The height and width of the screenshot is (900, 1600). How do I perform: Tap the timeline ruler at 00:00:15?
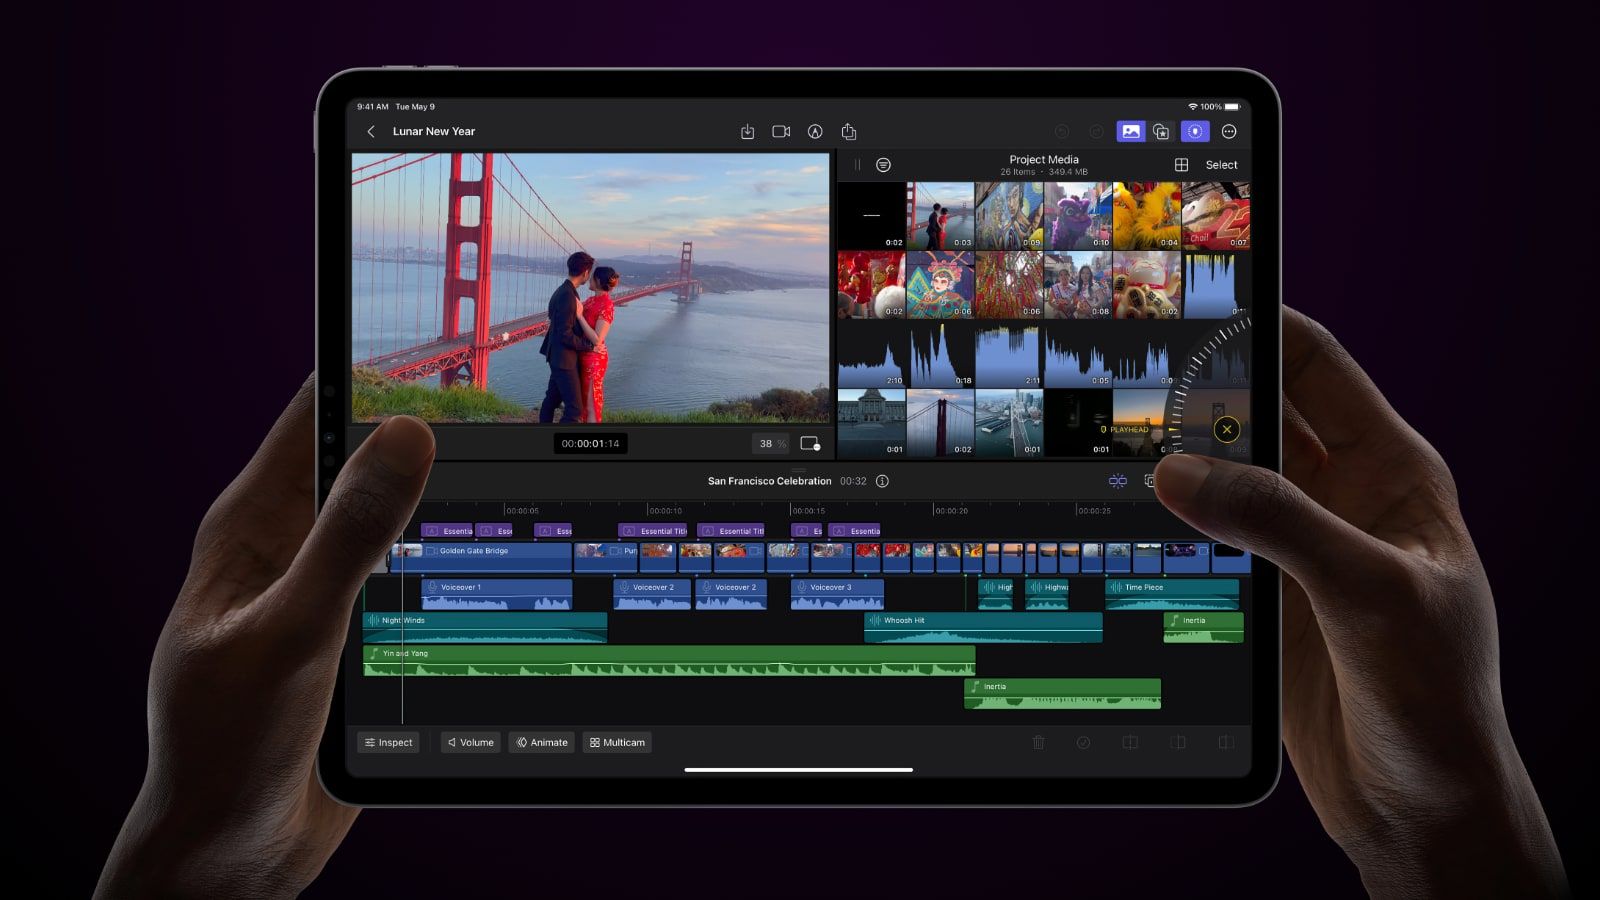click(x=808, y=510)
